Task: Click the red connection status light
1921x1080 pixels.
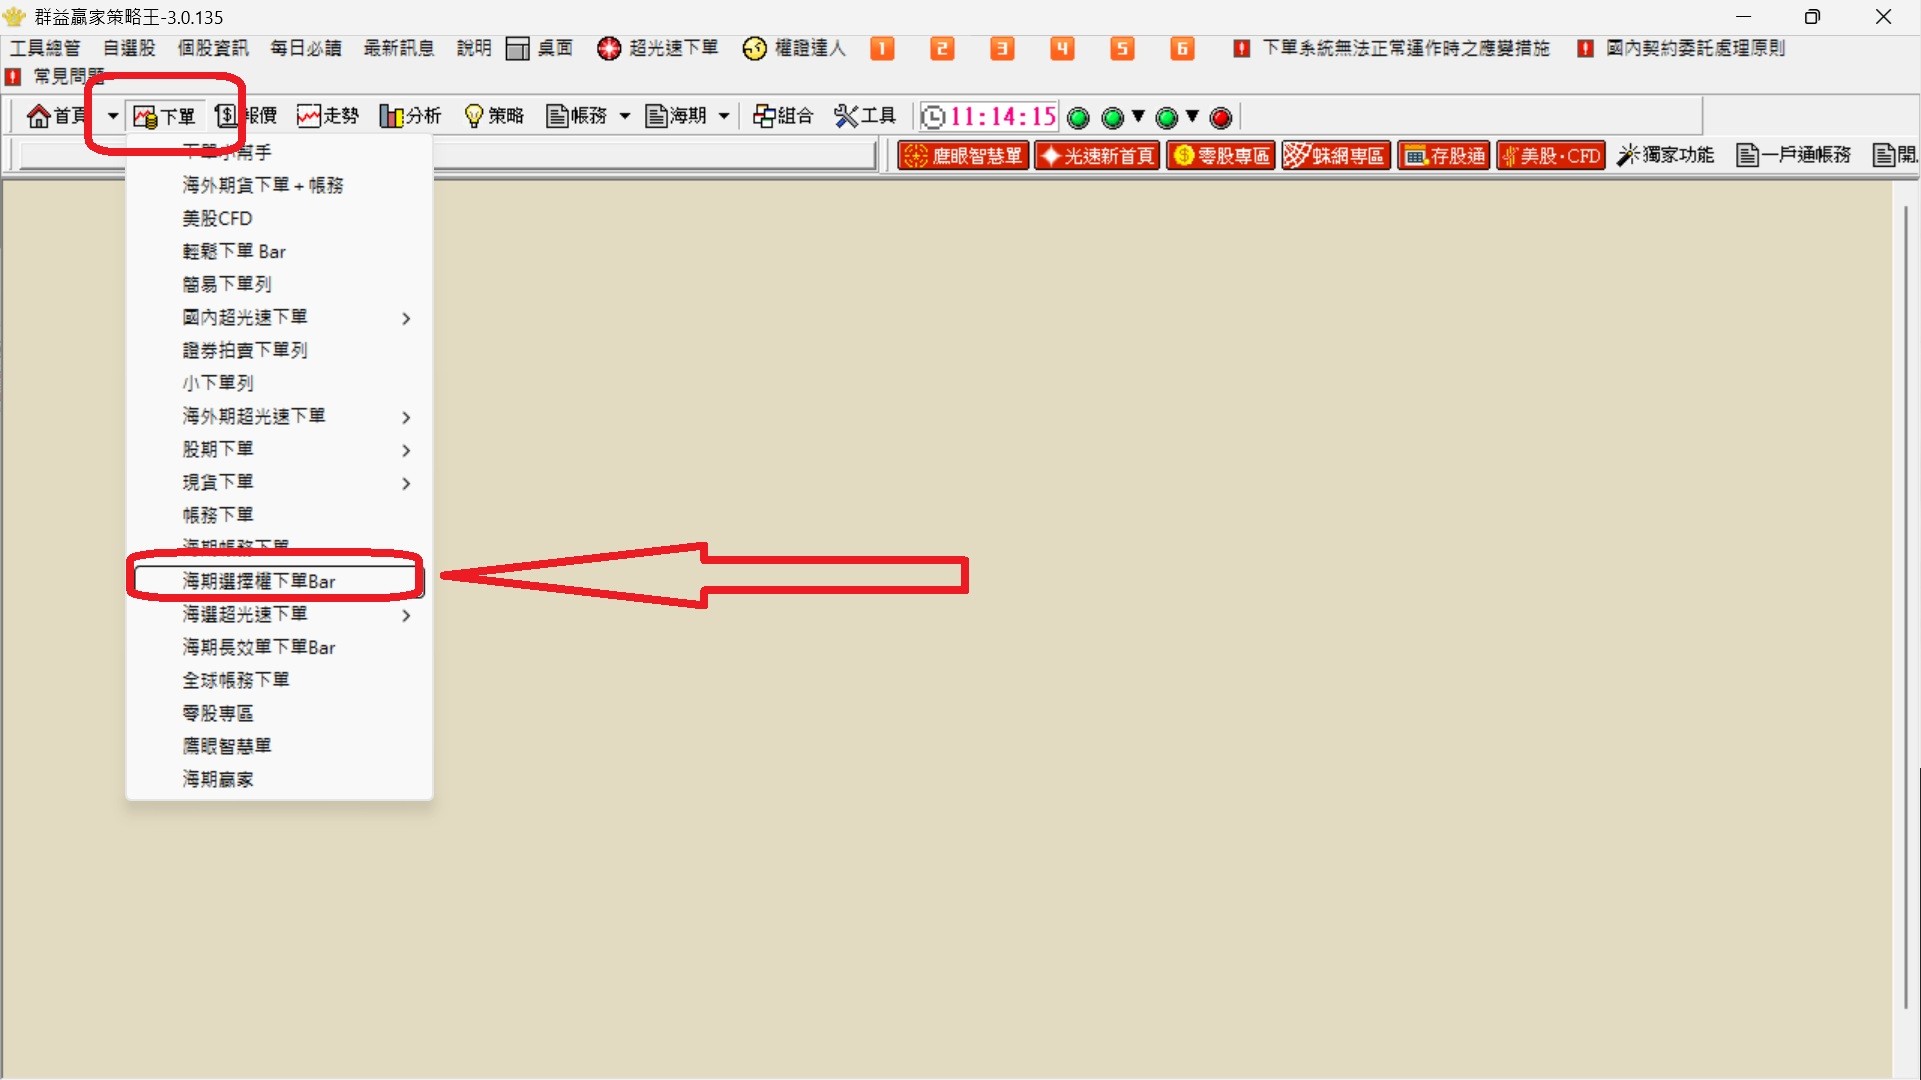Action: coord(1221,118)
